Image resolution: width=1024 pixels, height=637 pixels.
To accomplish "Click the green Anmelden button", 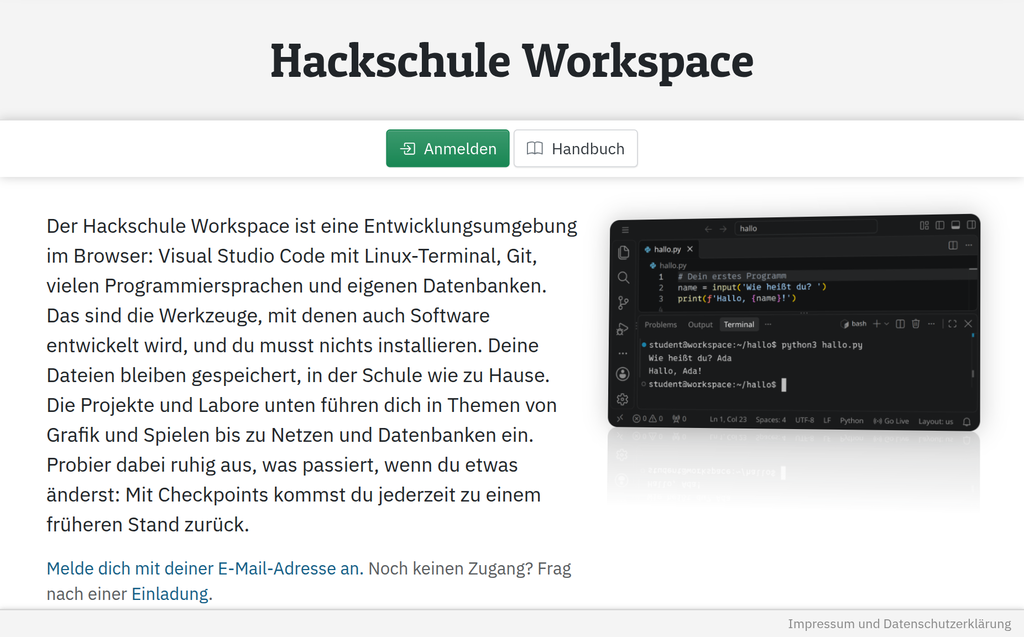I will click(x=447, y=148).
